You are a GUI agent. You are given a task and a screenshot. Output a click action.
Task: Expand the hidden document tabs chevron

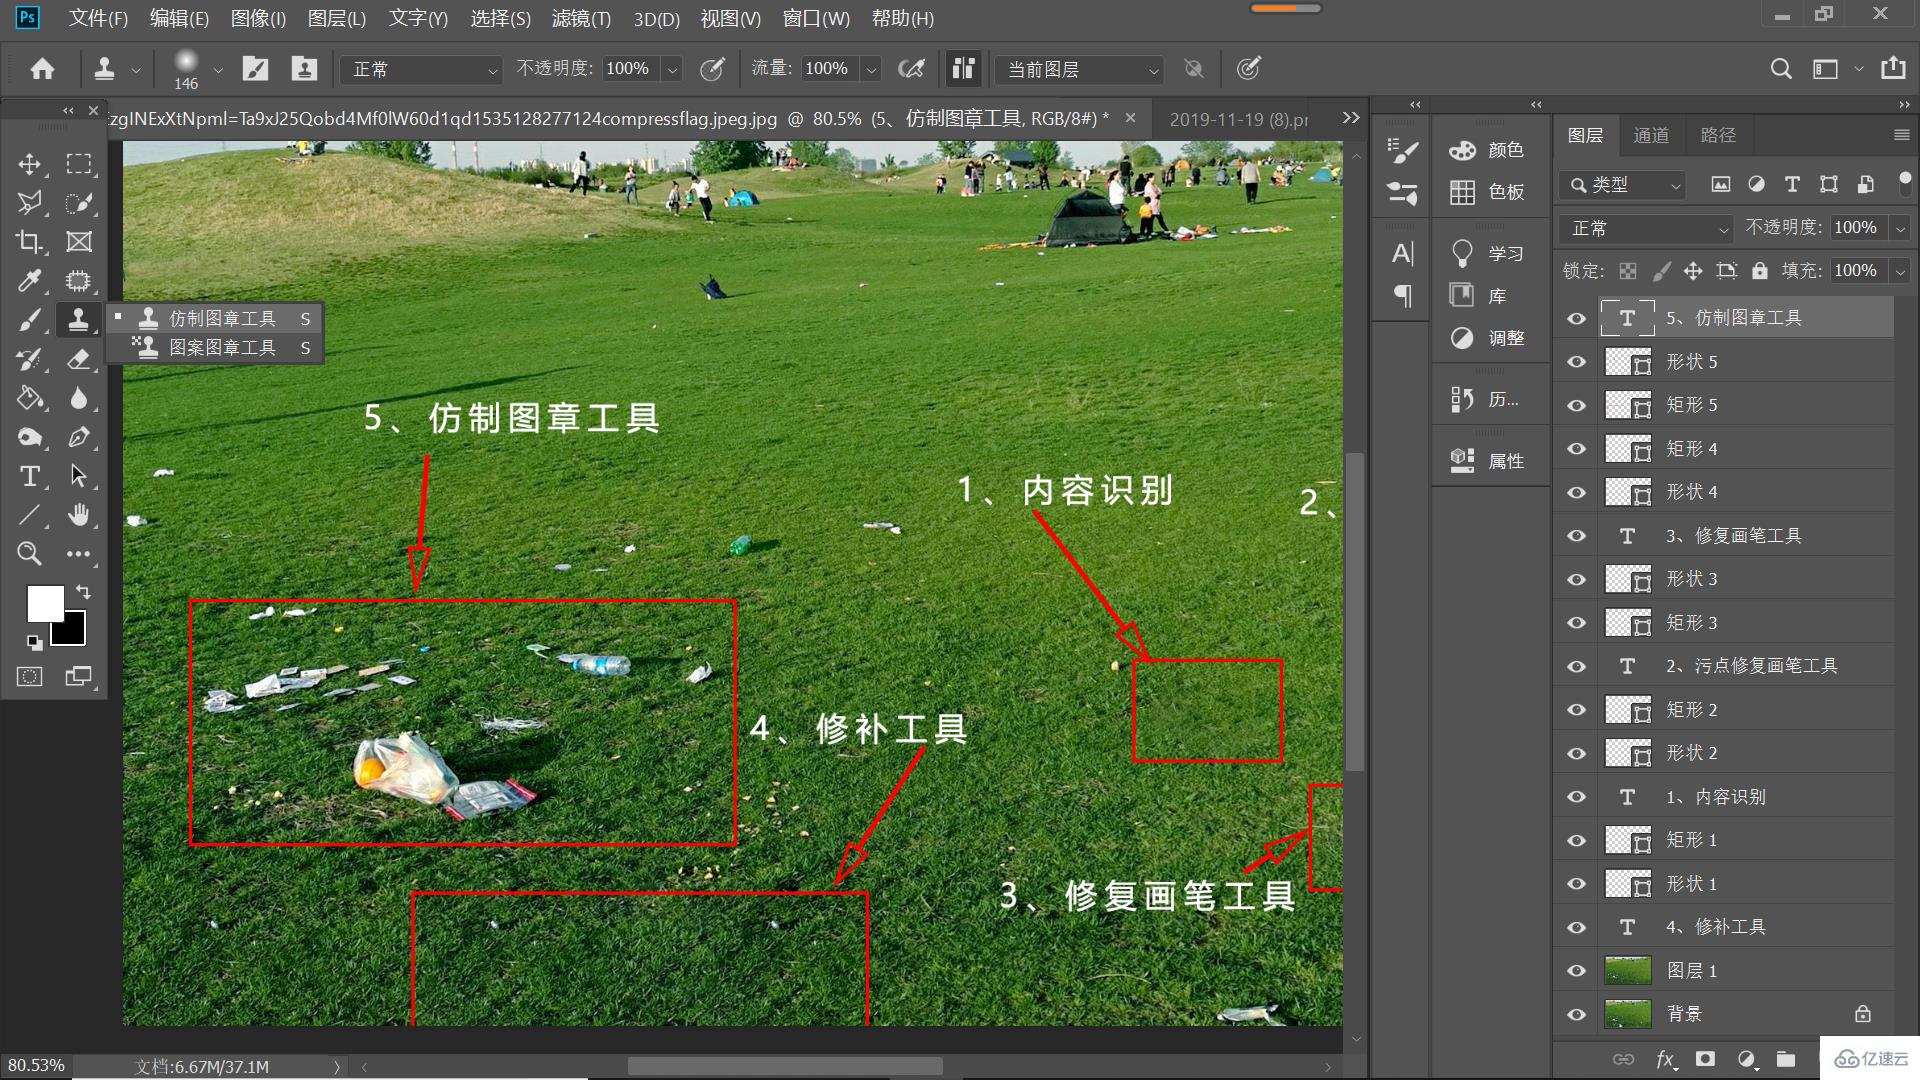tap(1351, 118)
